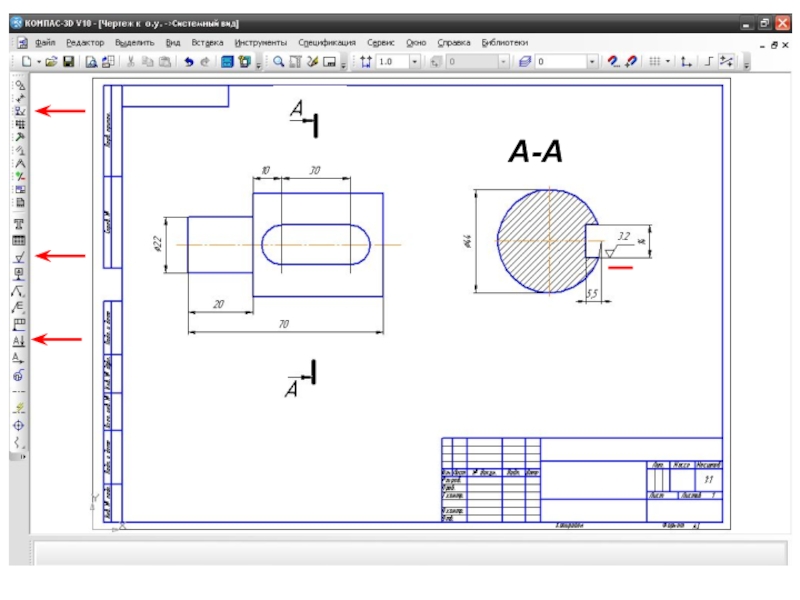
Task: Click the print preview icon
Action: click(91, 62)
